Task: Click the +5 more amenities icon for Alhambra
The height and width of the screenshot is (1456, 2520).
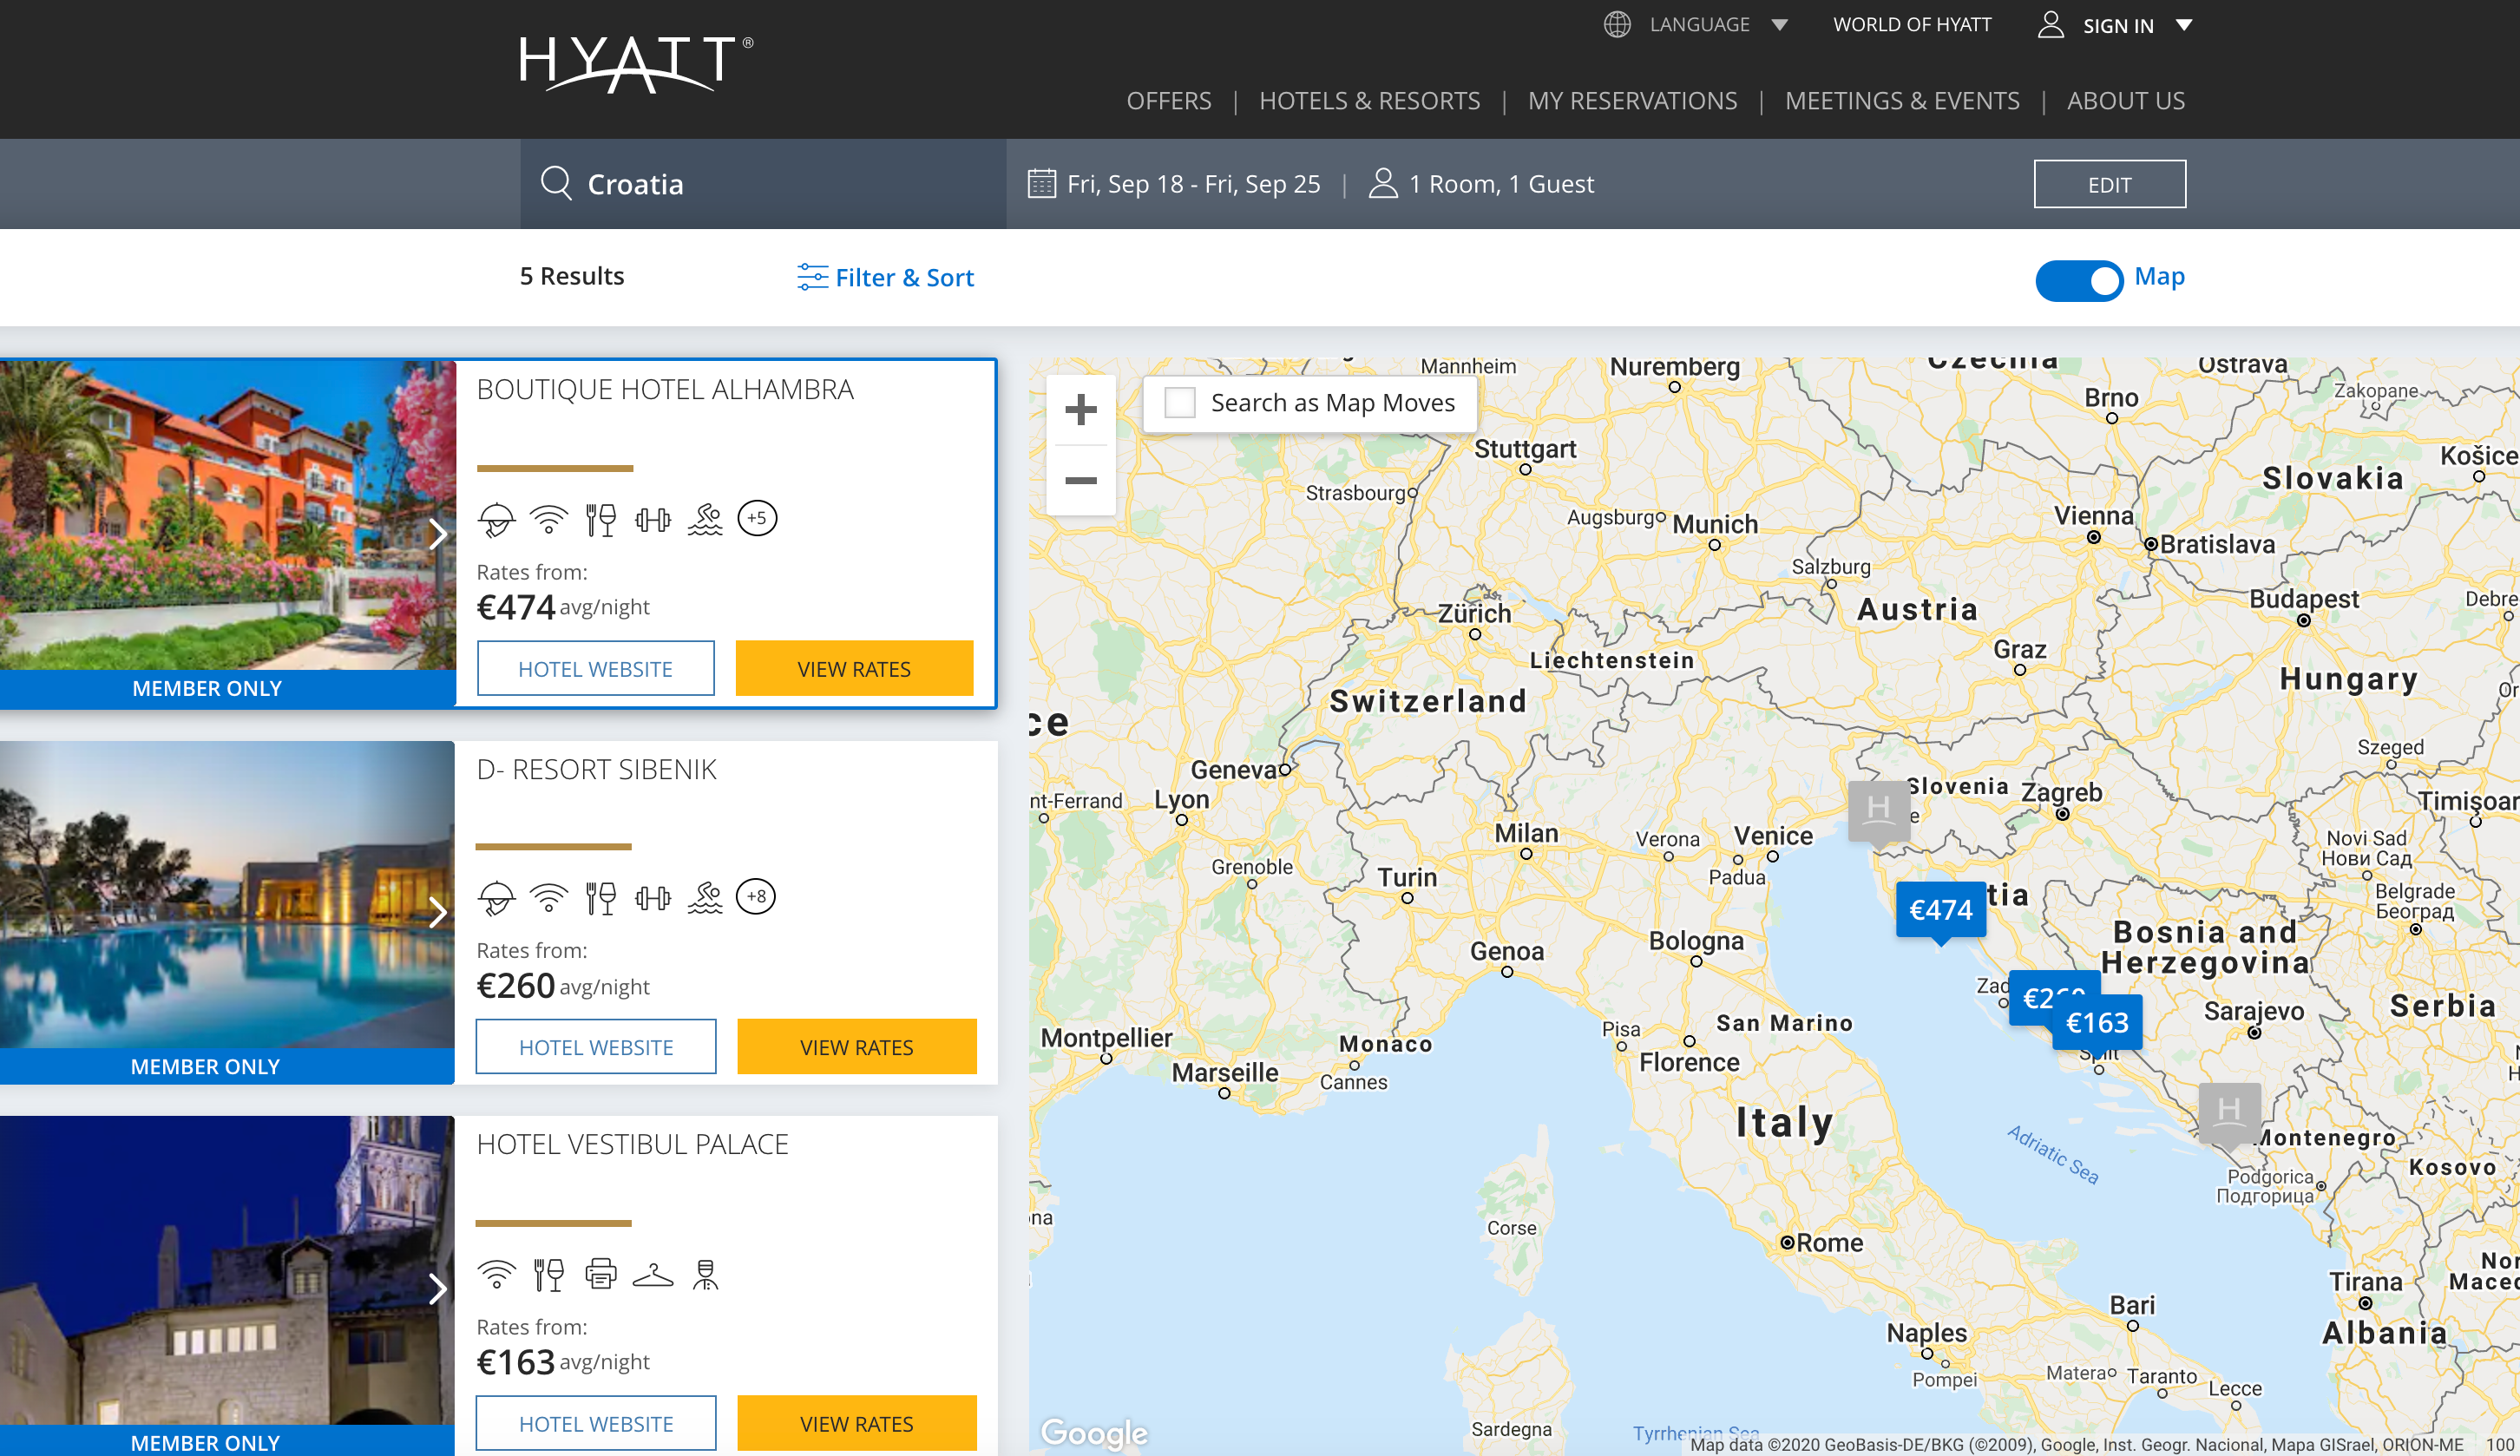Action: pyautogui.click(x=757, y=518)
